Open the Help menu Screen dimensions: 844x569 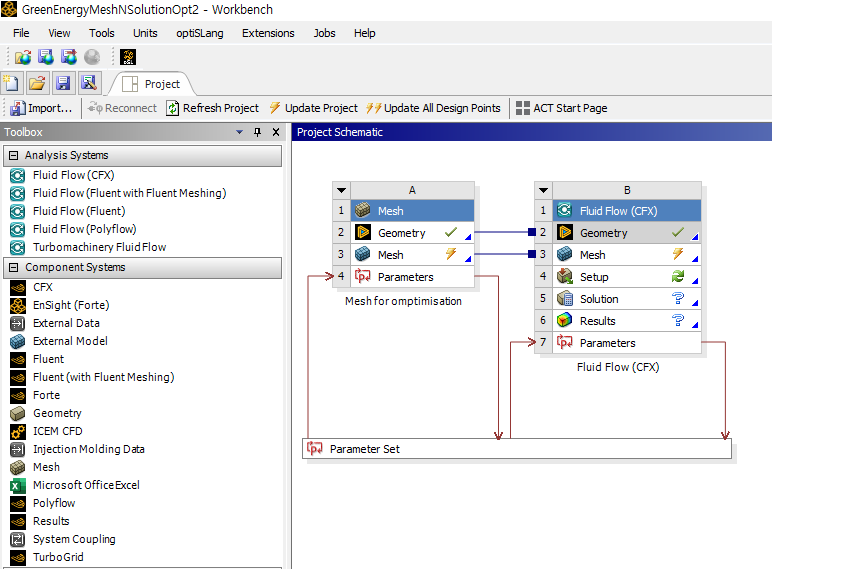[x=364, y=33]
